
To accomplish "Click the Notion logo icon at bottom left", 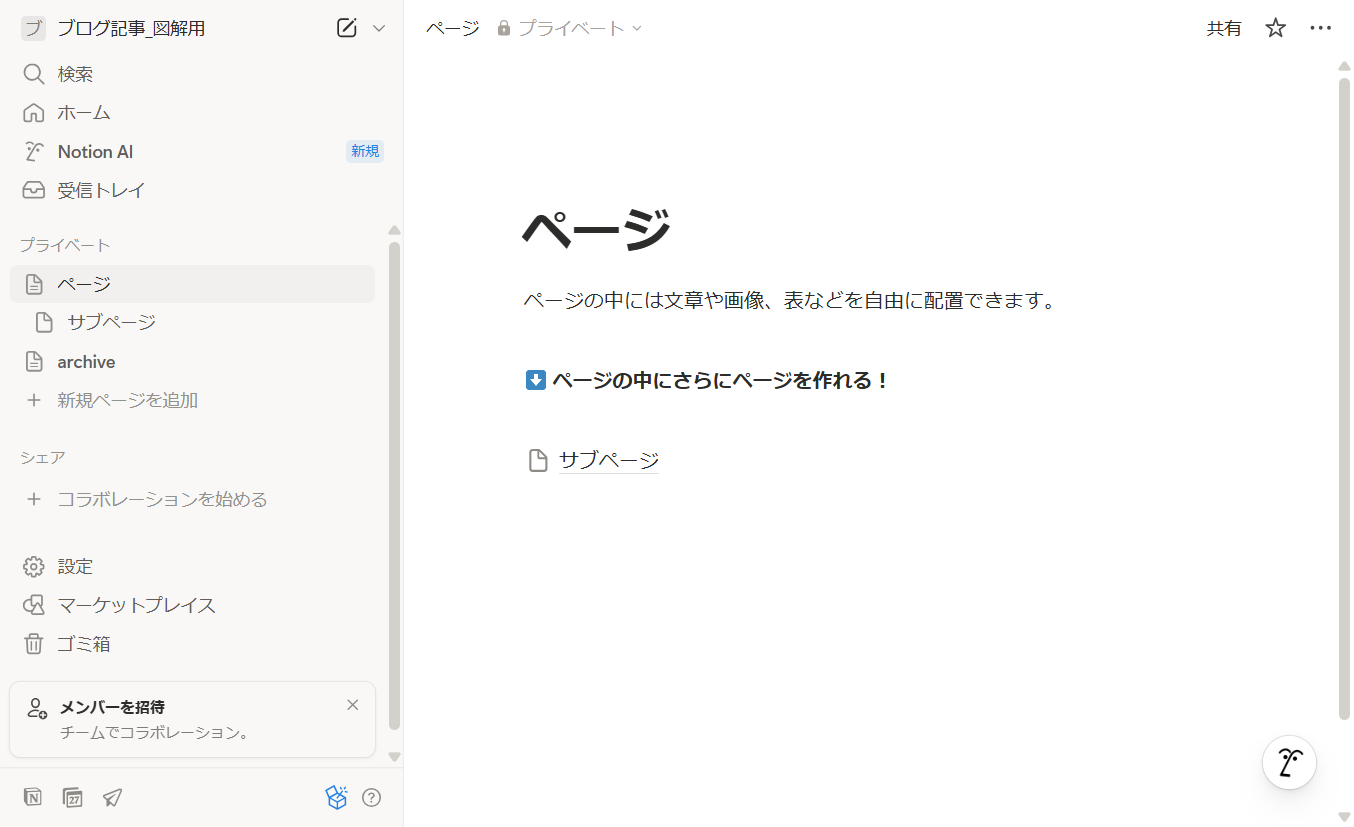I will [x=33, y=797].
